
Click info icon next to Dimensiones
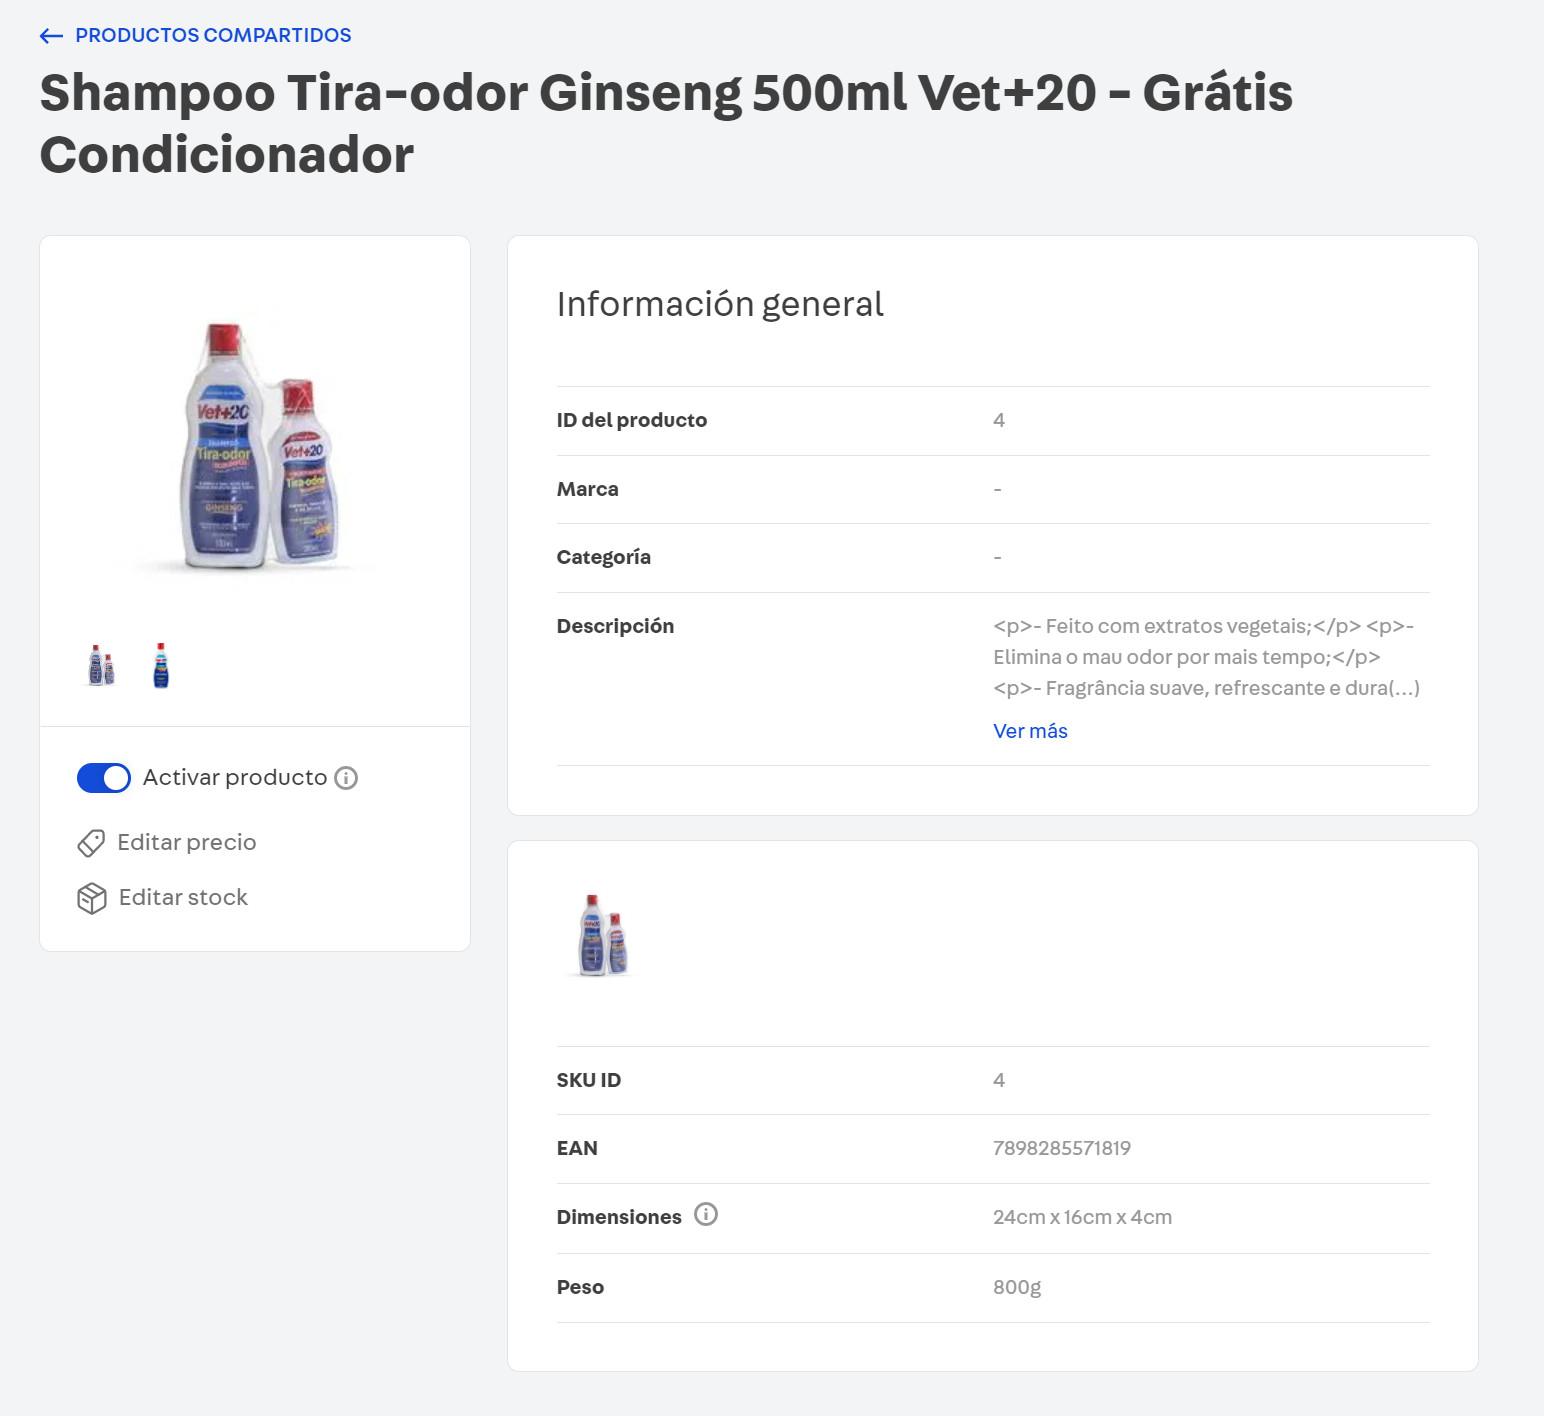click(706, 1215)
